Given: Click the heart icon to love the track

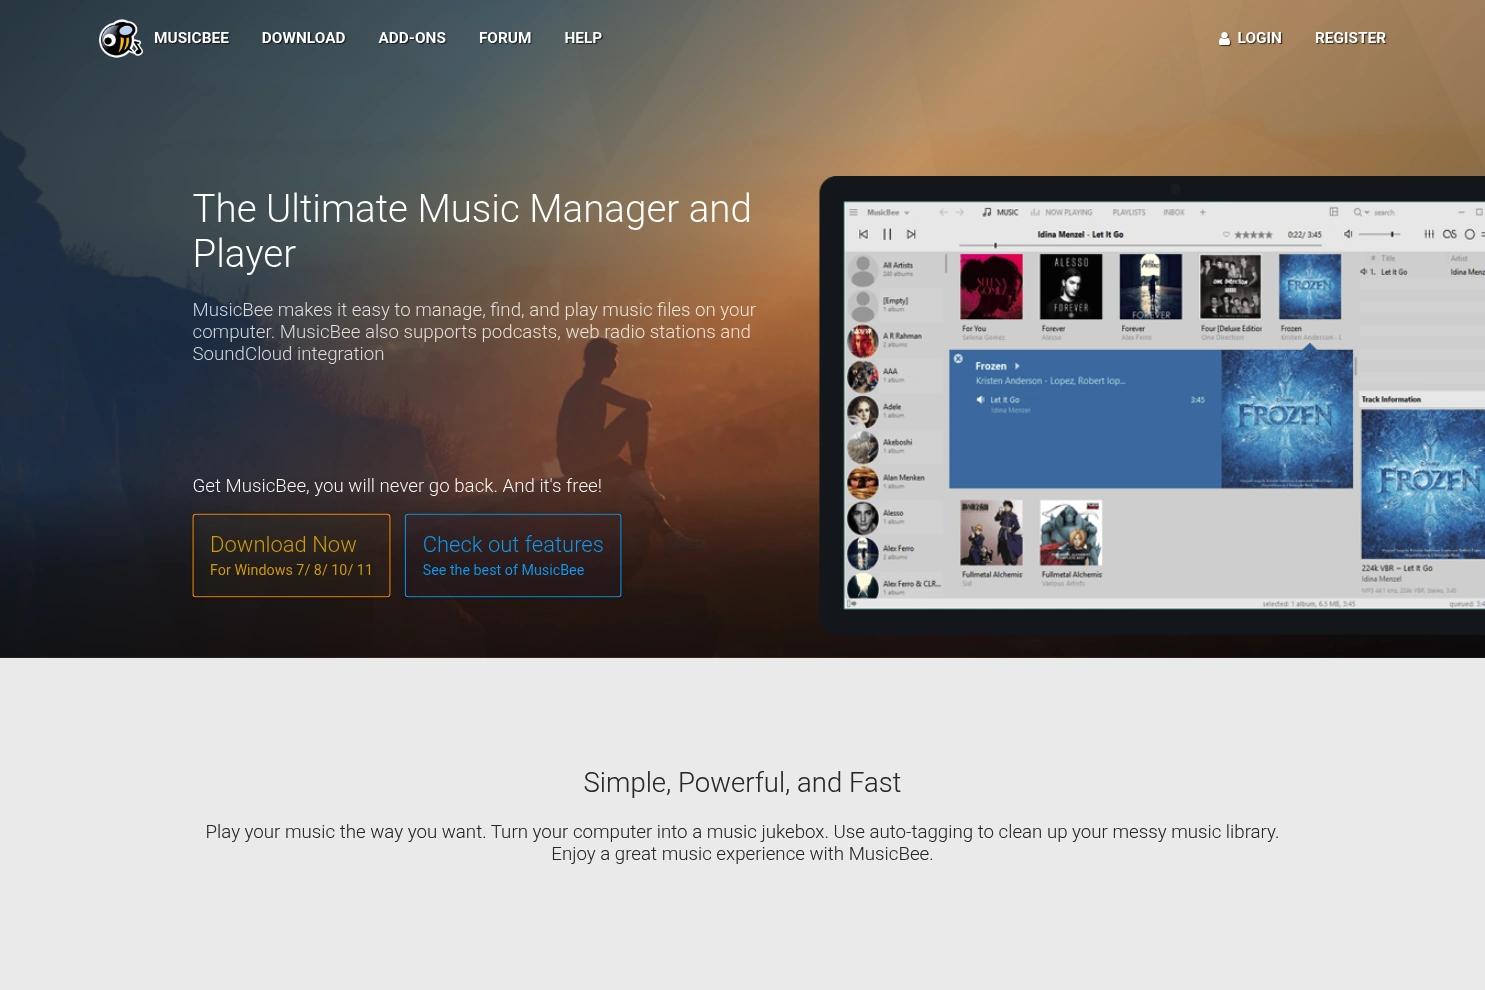Looking at the screenshot, I should pyautogui.click(x=1226, y=235).
